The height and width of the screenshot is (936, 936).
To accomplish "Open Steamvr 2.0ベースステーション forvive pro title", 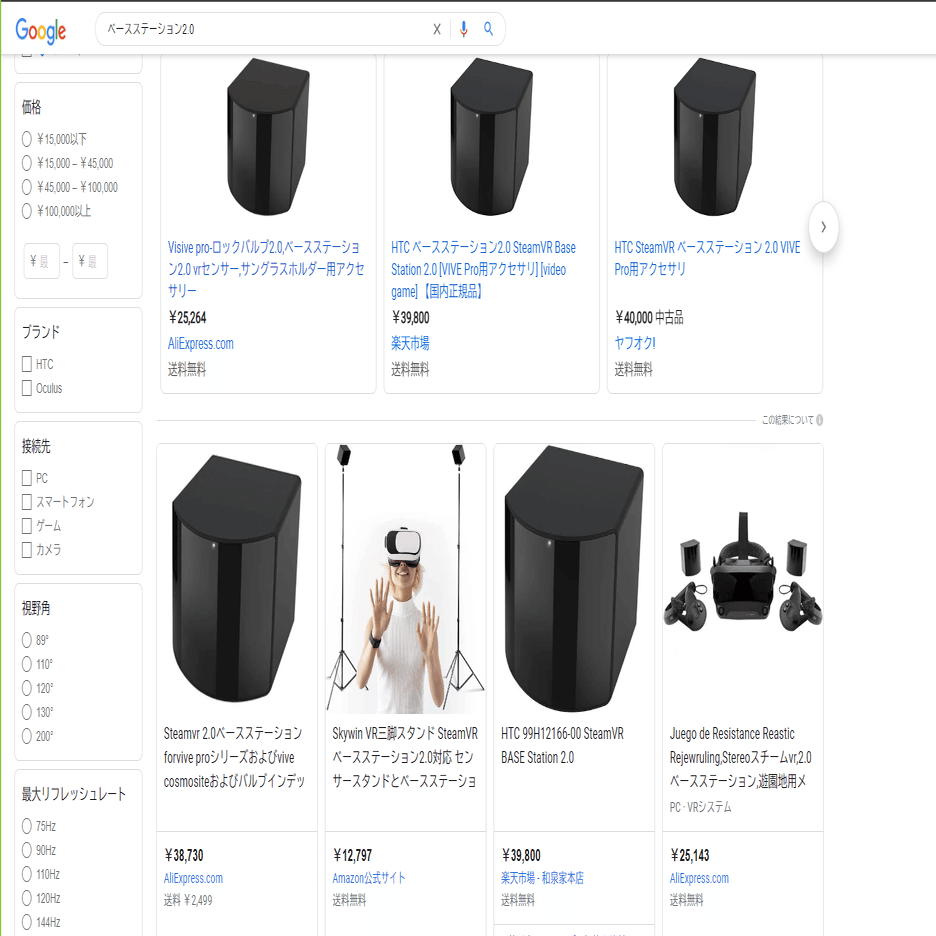I will click(x=235, y=757).
